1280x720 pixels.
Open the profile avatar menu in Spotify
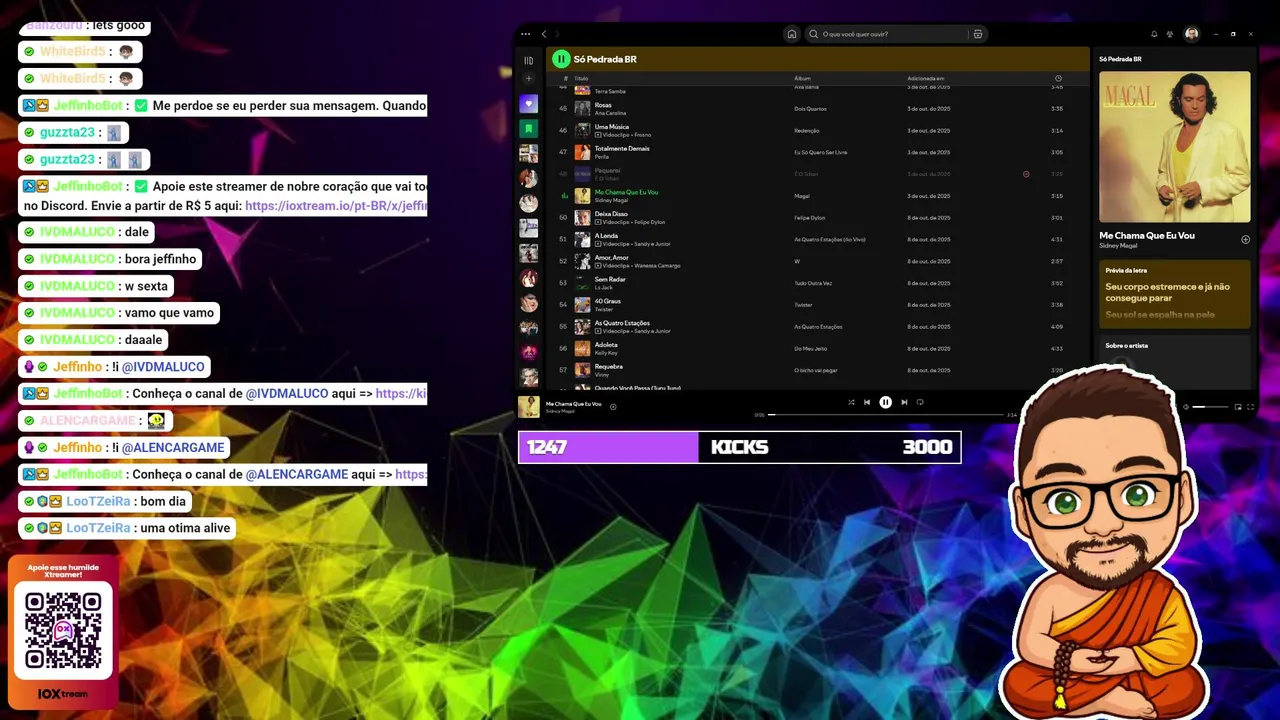[x=1192, y=34]
